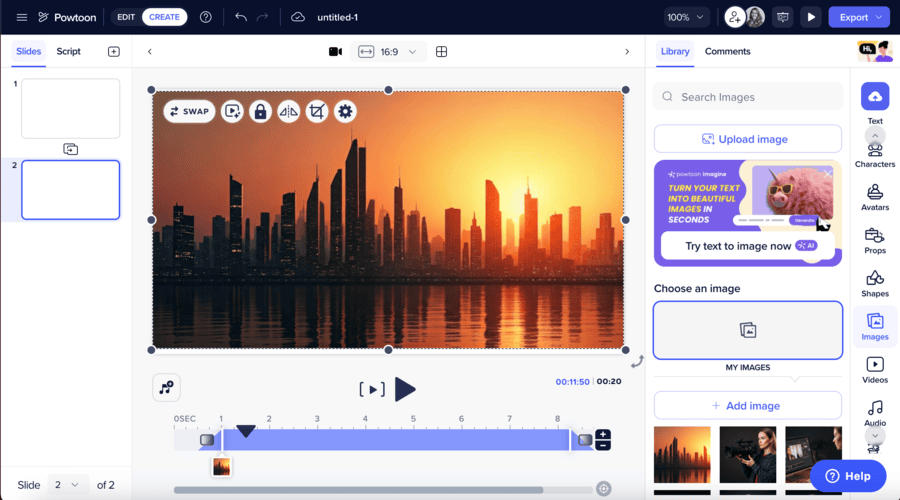Switch to CREATE mode toggle

coord(164,17)
